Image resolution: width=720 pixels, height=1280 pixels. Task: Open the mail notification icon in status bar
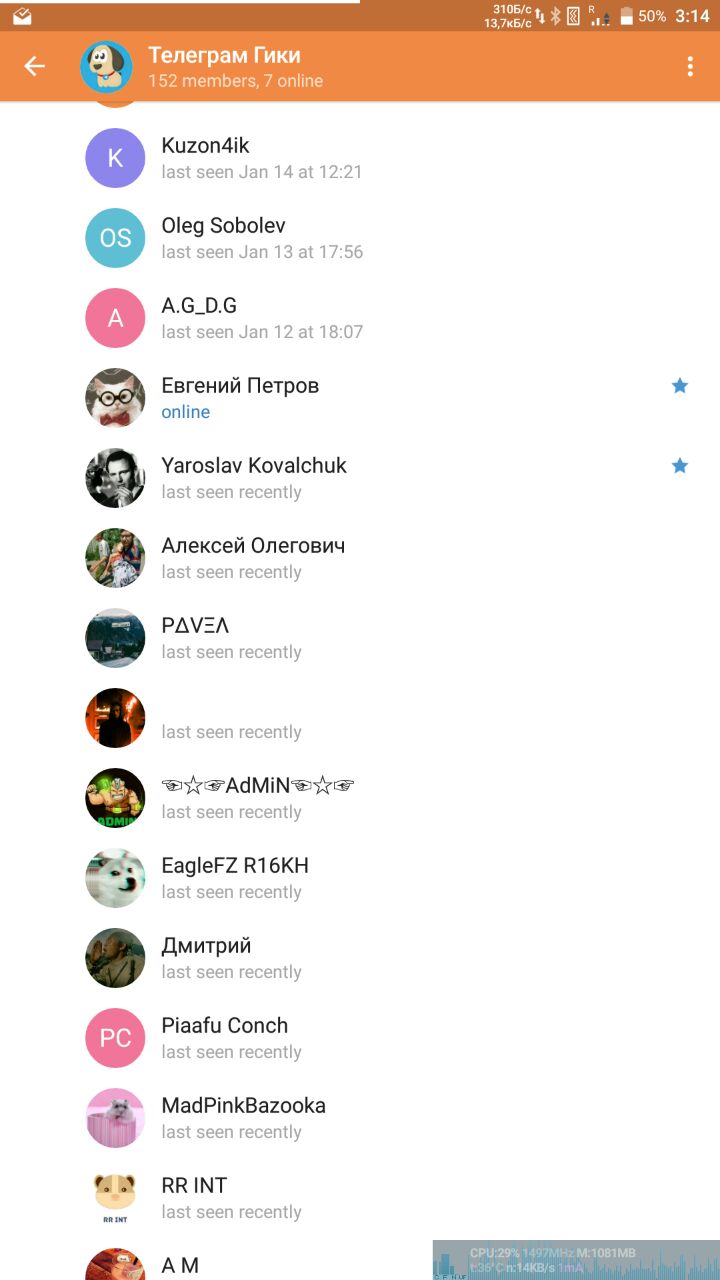pyautogui.click(x=22, y=17)
